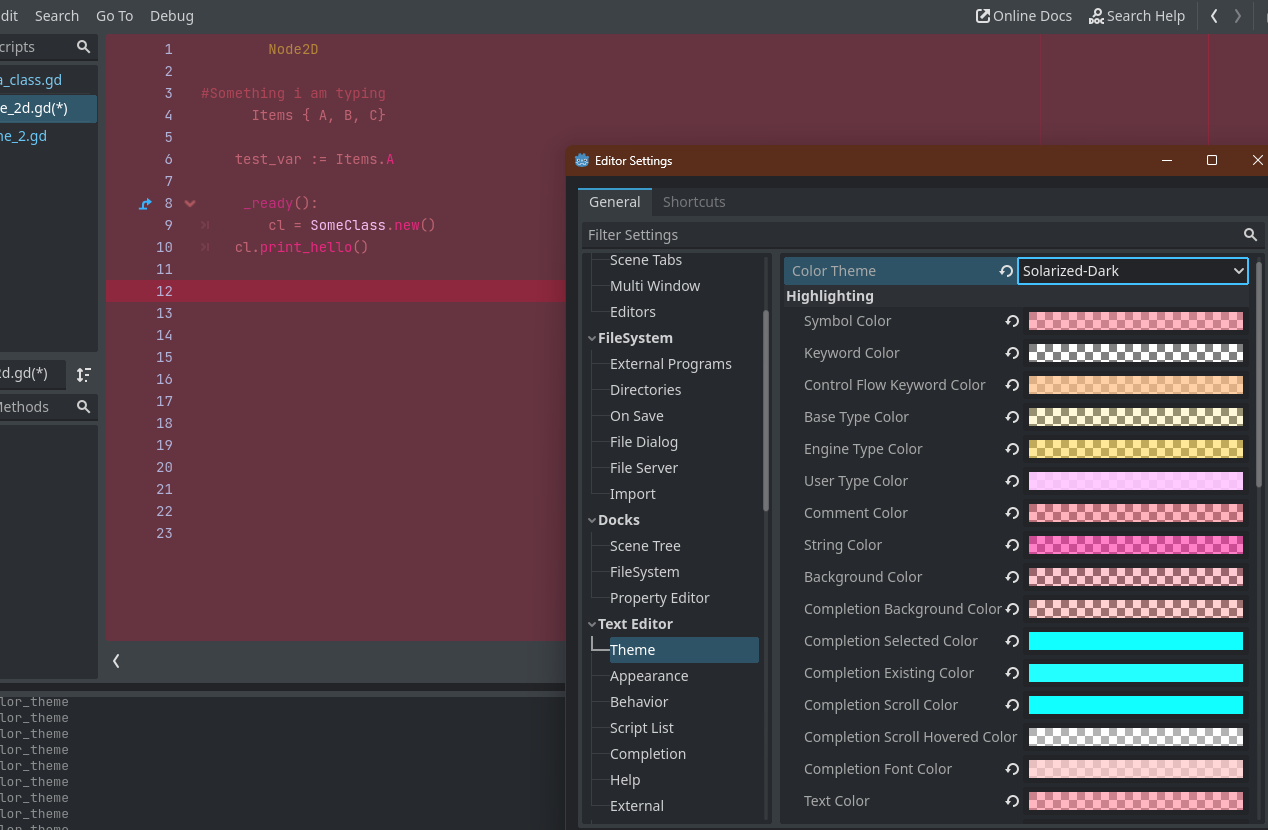Click the Search Help icon

pos(1095,15)
